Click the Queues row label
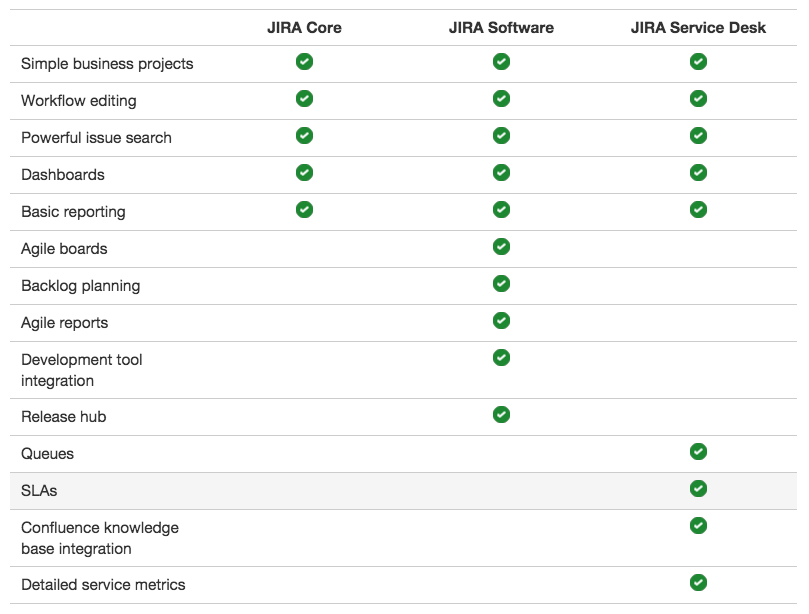 [x=47, y=454]
